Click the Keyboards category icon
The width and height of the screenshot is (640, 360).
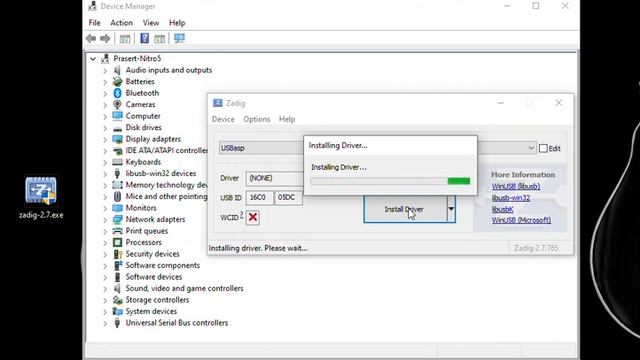pos(118,162)
